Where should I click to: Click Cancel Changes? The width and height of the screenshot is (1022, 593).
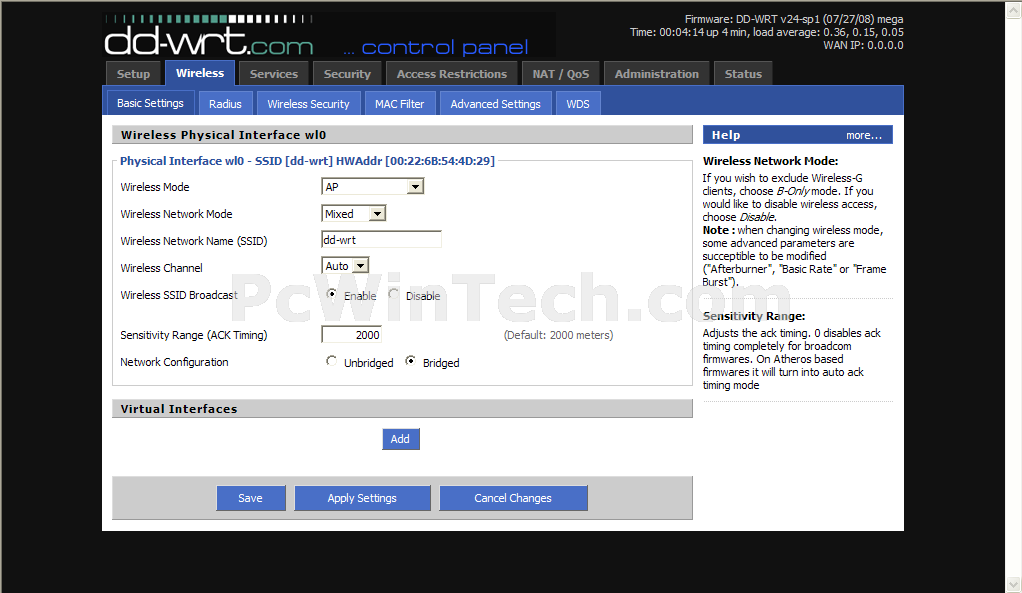(513, 498)
